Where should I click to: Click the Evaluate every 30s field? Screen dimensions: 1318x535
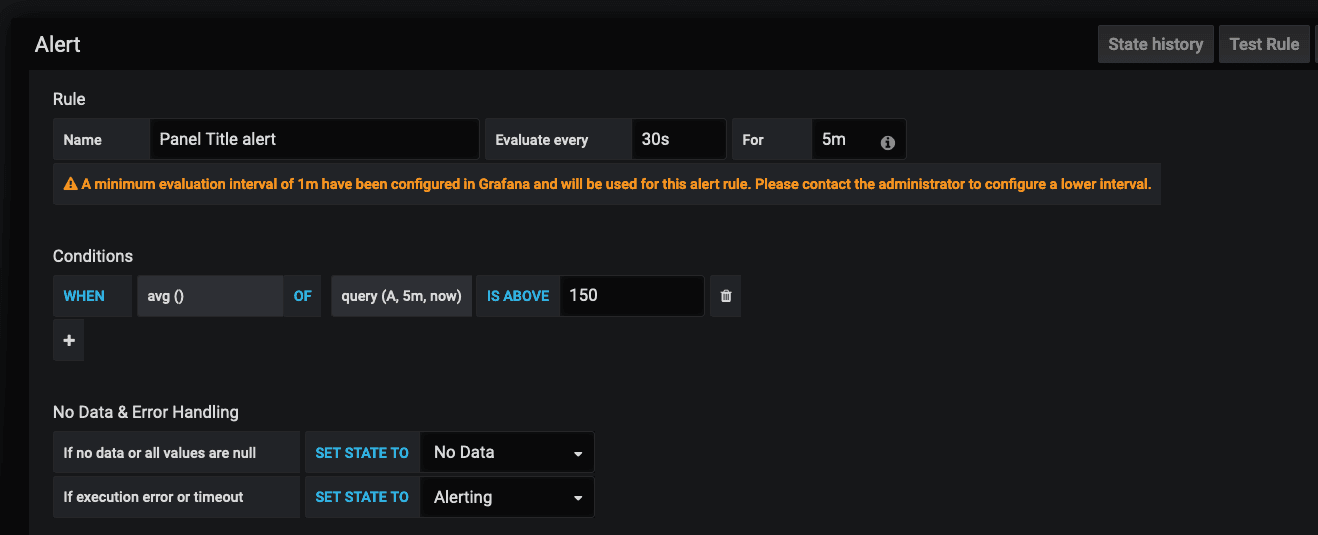tap(678, 140)
